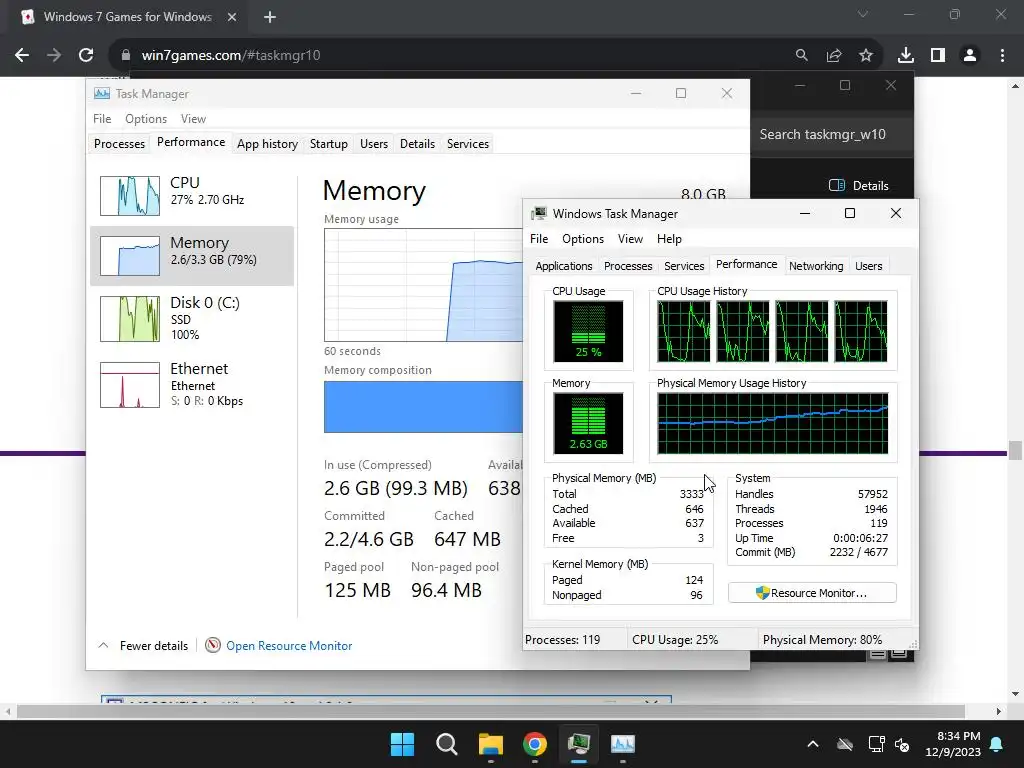Click the page horizontal scrollbar
1024x768 pixels.
[x=490, y=711]
